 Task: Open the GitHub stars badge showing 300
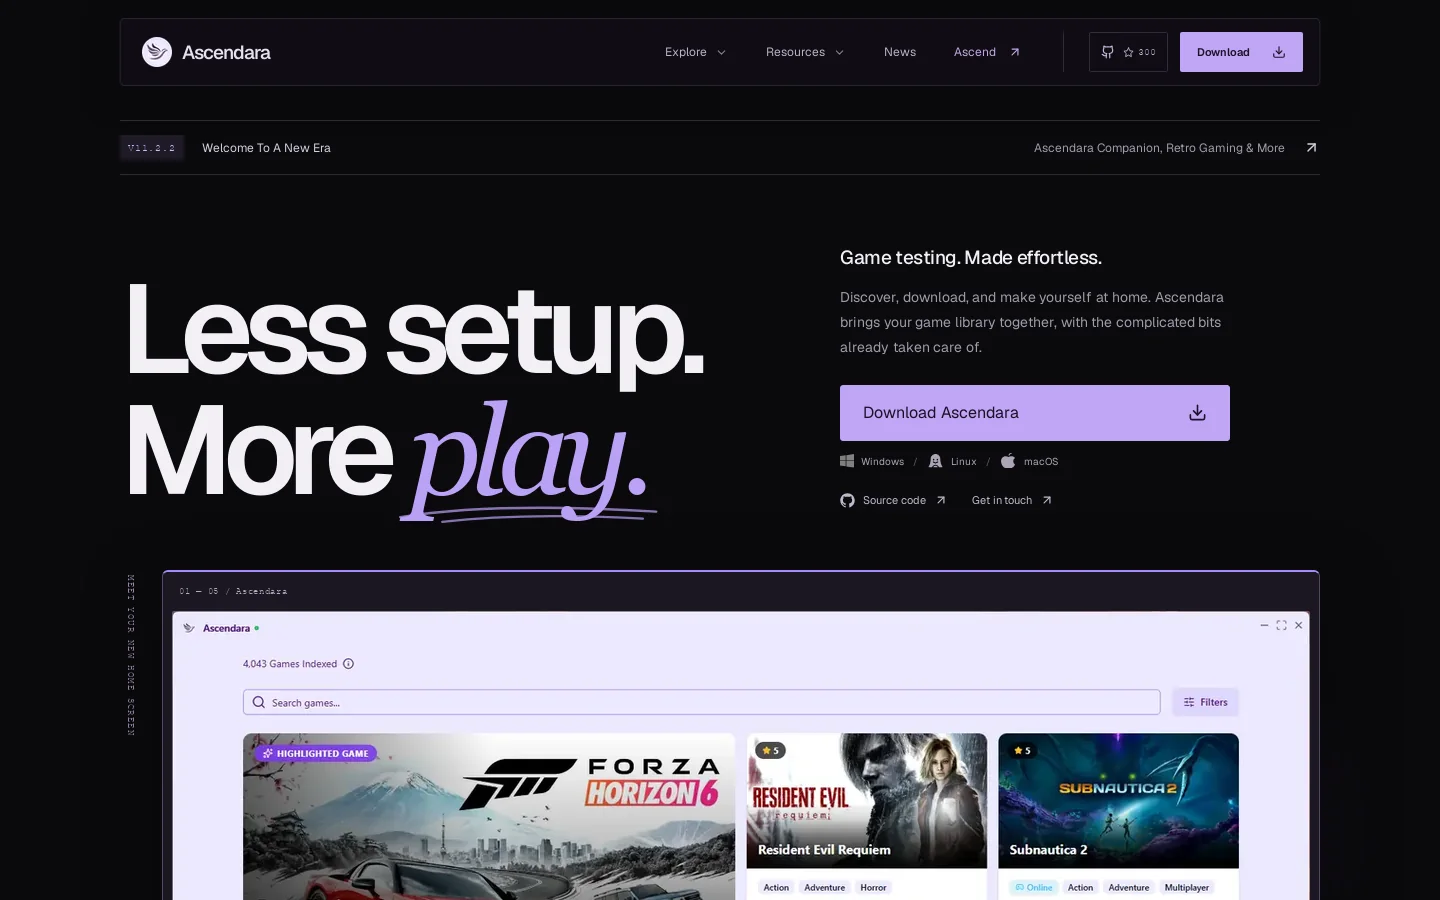point(1128,52)
